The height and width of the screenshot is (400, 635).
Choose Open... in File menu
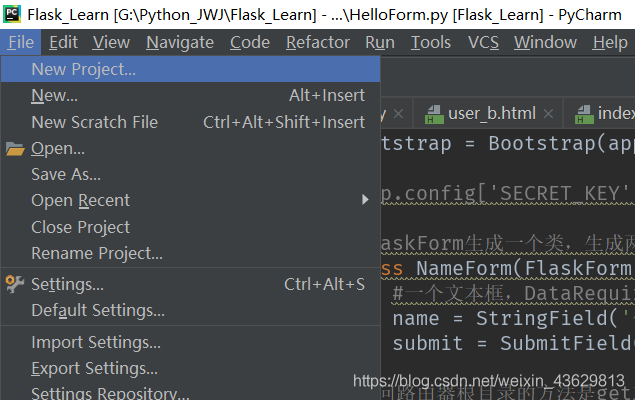tap(190, 149)
